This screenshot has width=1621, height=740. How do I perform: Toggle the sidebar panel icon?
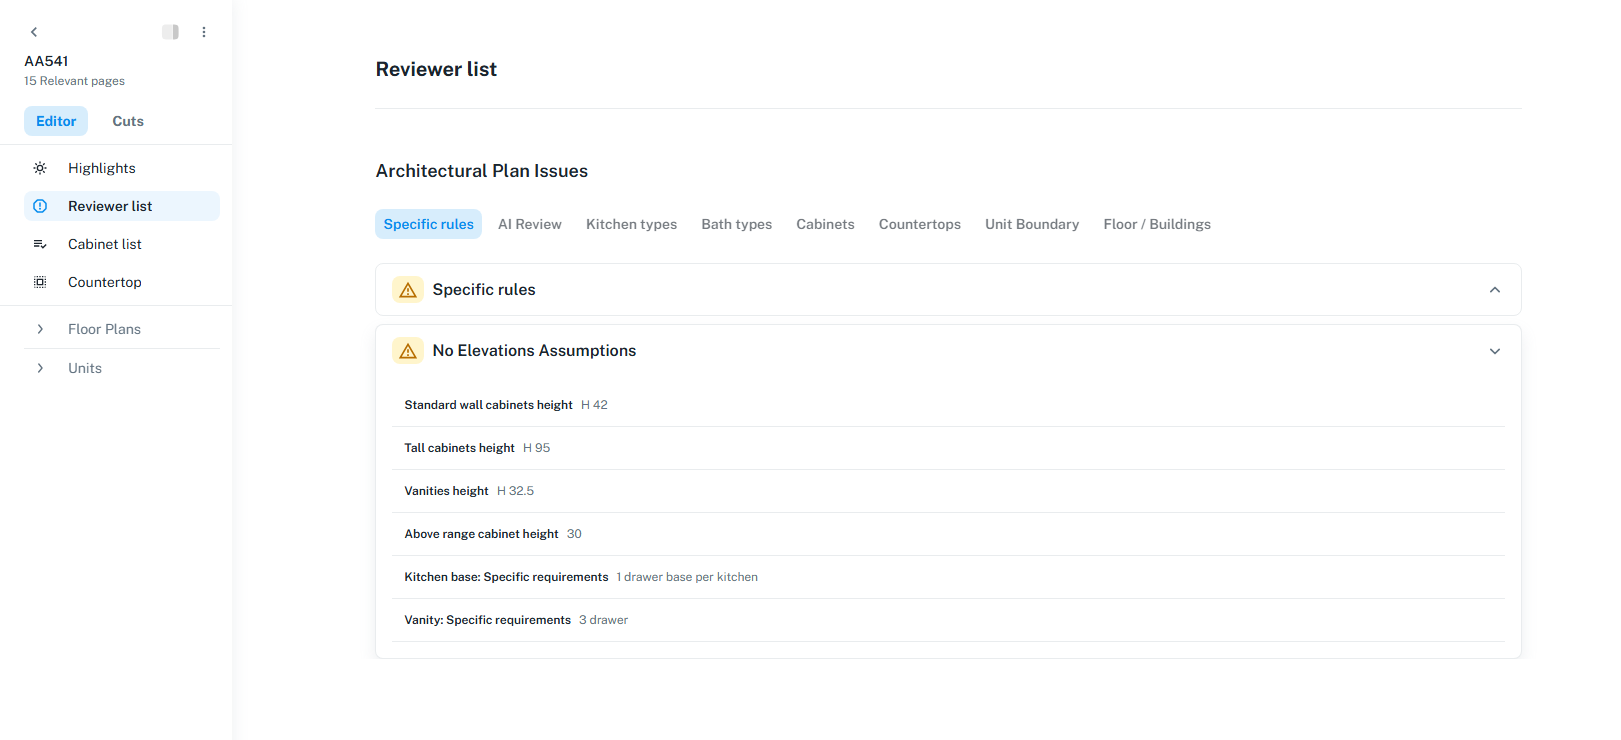coord(171,32)
